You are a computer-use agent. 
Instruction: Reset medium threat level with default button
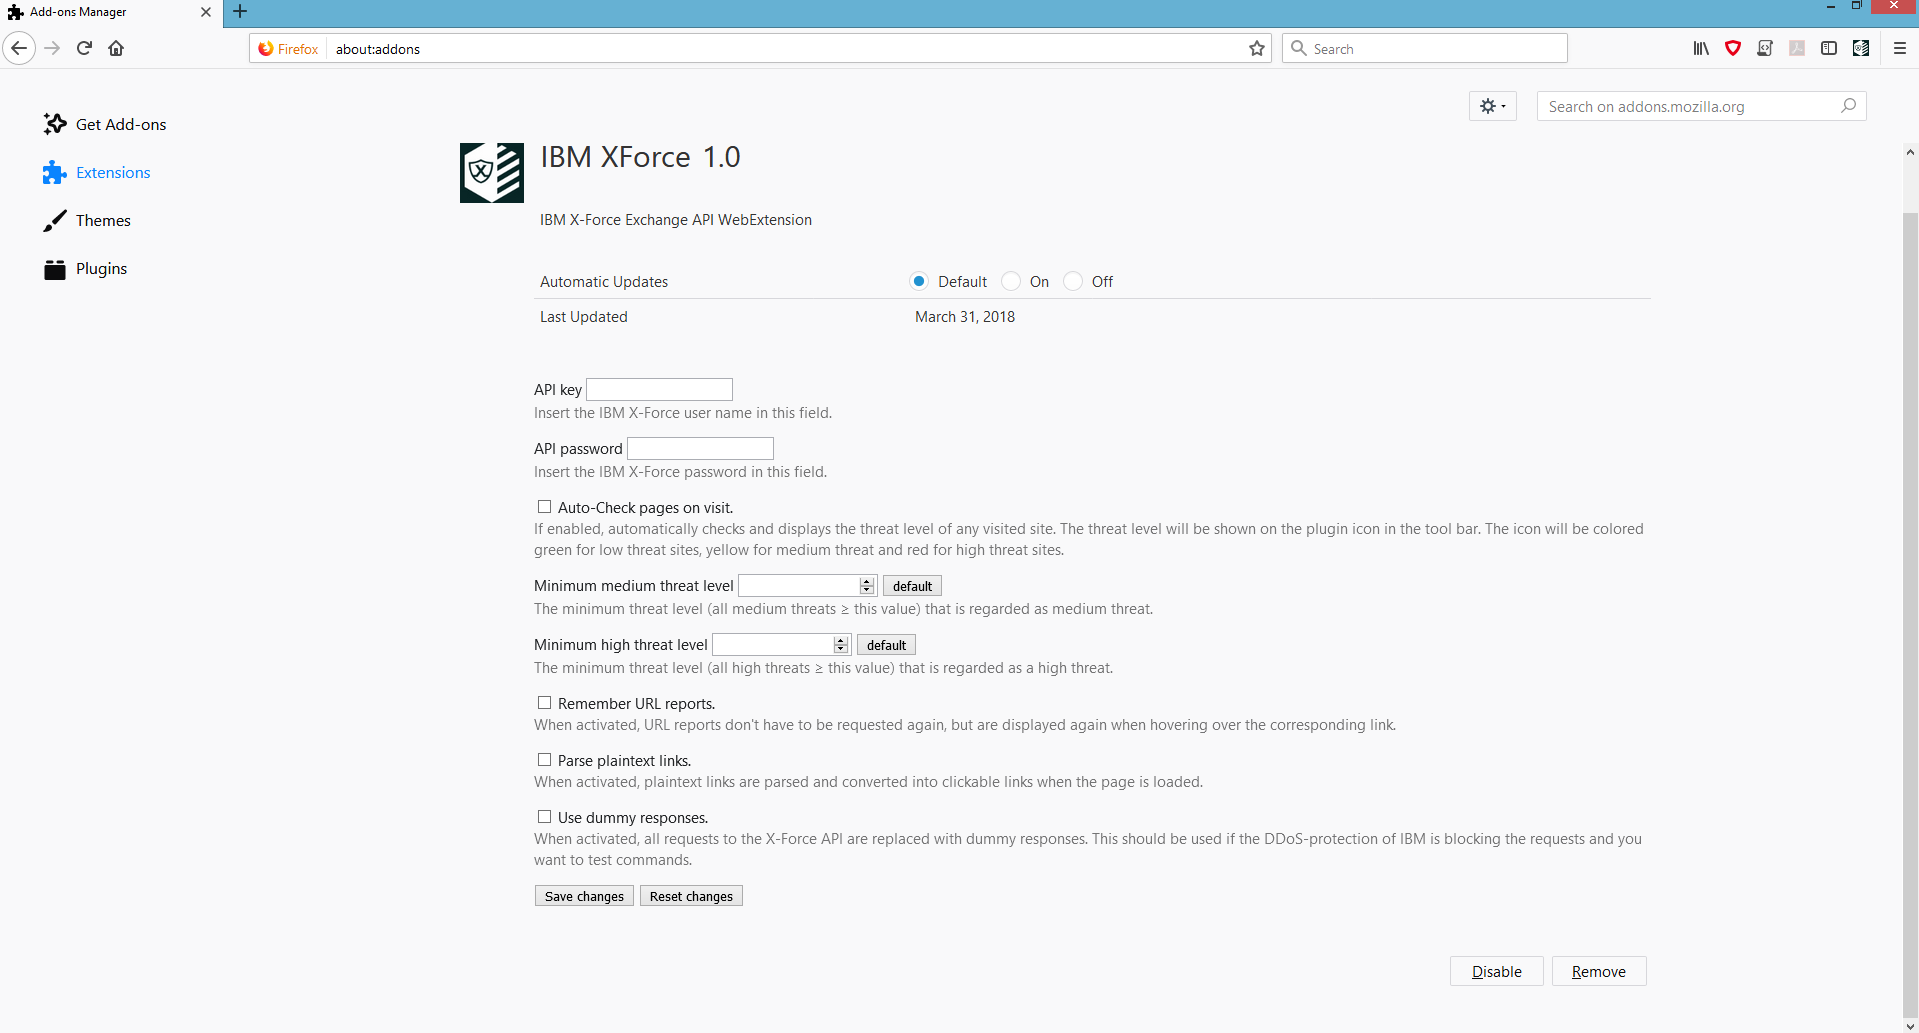coord(912,586)
